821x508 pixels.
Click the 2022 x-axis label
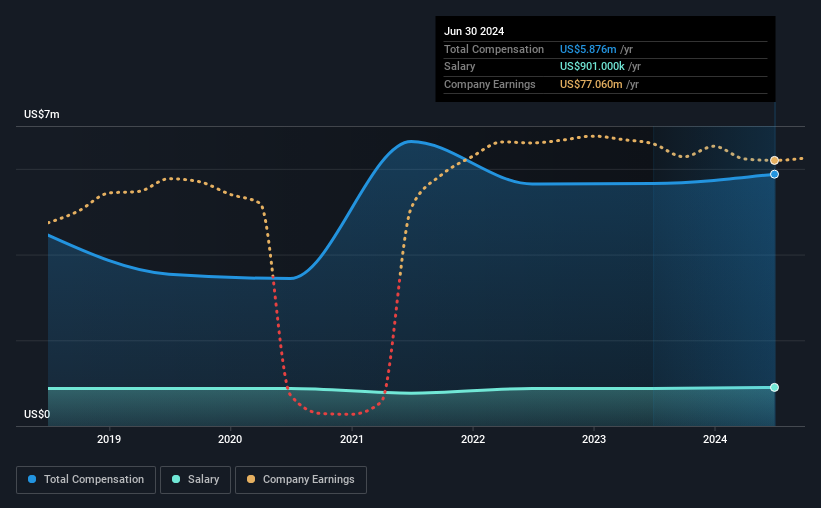(473, 439)
